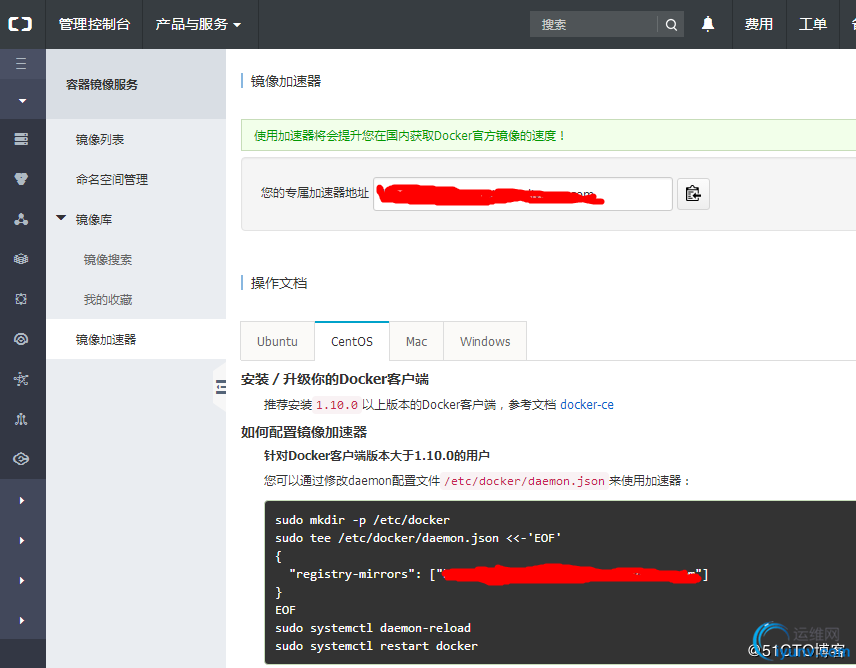The height and width of the screenshot is (668, 856).
Task: Toggle the hamburger menu icon in left rail
Action: point(21,64)
